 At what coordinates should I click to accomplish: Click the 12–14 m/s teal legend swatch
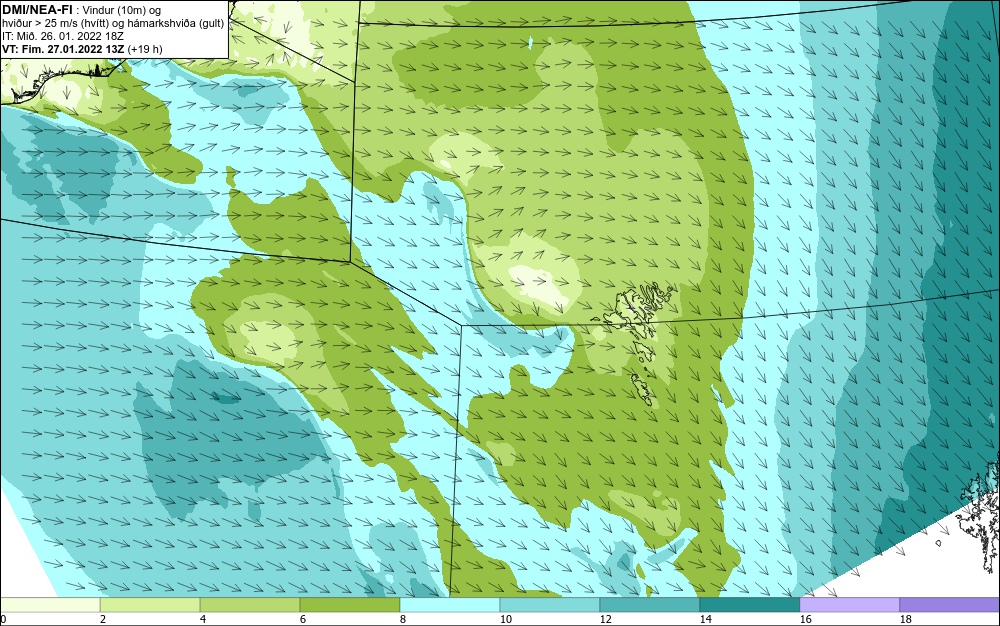(650, 604)
